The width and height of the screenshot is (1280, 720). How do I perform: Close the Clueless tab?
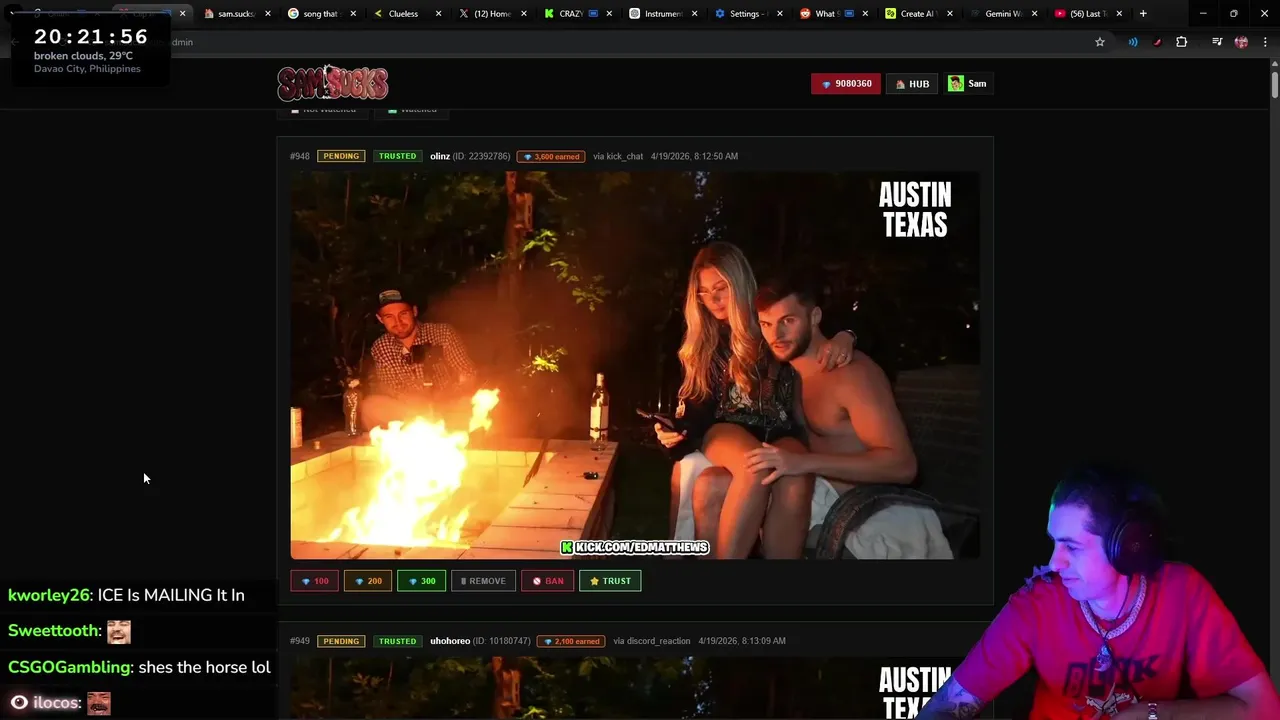coord(438,14)
